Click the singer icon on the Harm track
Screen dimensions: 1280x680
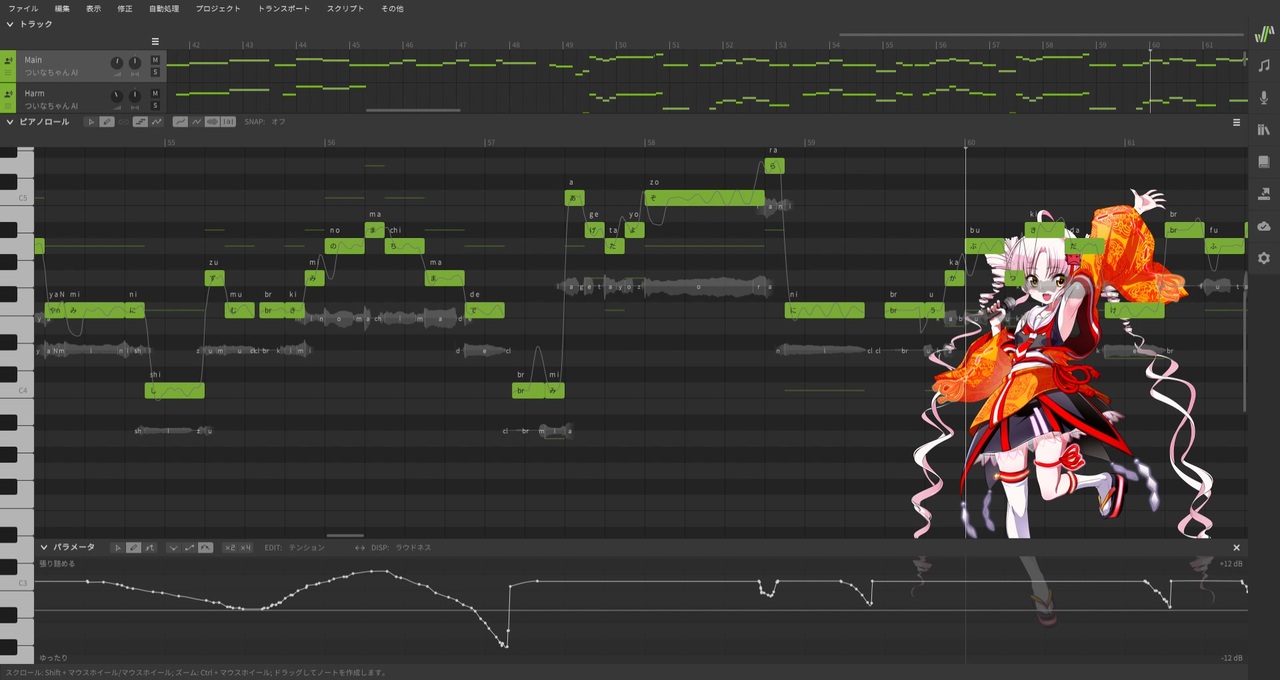[x=8, y=94]
